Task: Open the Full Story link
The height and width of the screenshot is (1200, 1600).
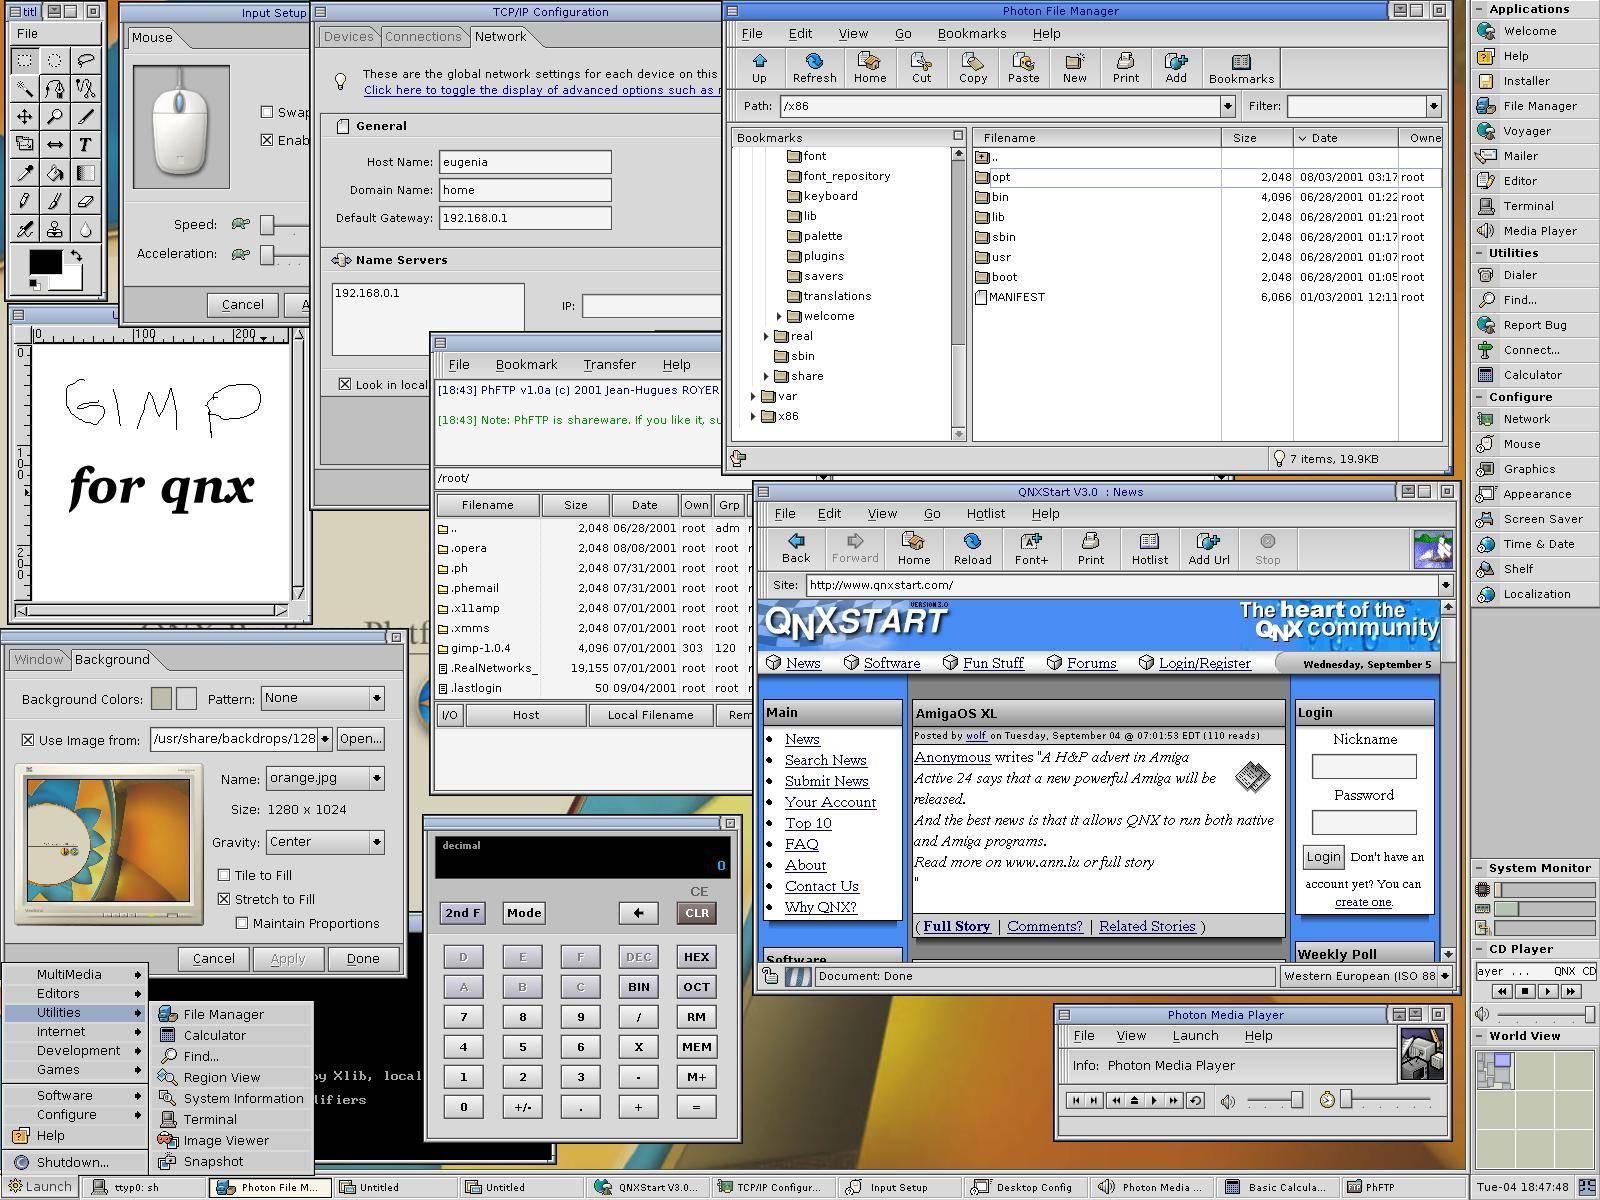Action: [x=956, y=926]
